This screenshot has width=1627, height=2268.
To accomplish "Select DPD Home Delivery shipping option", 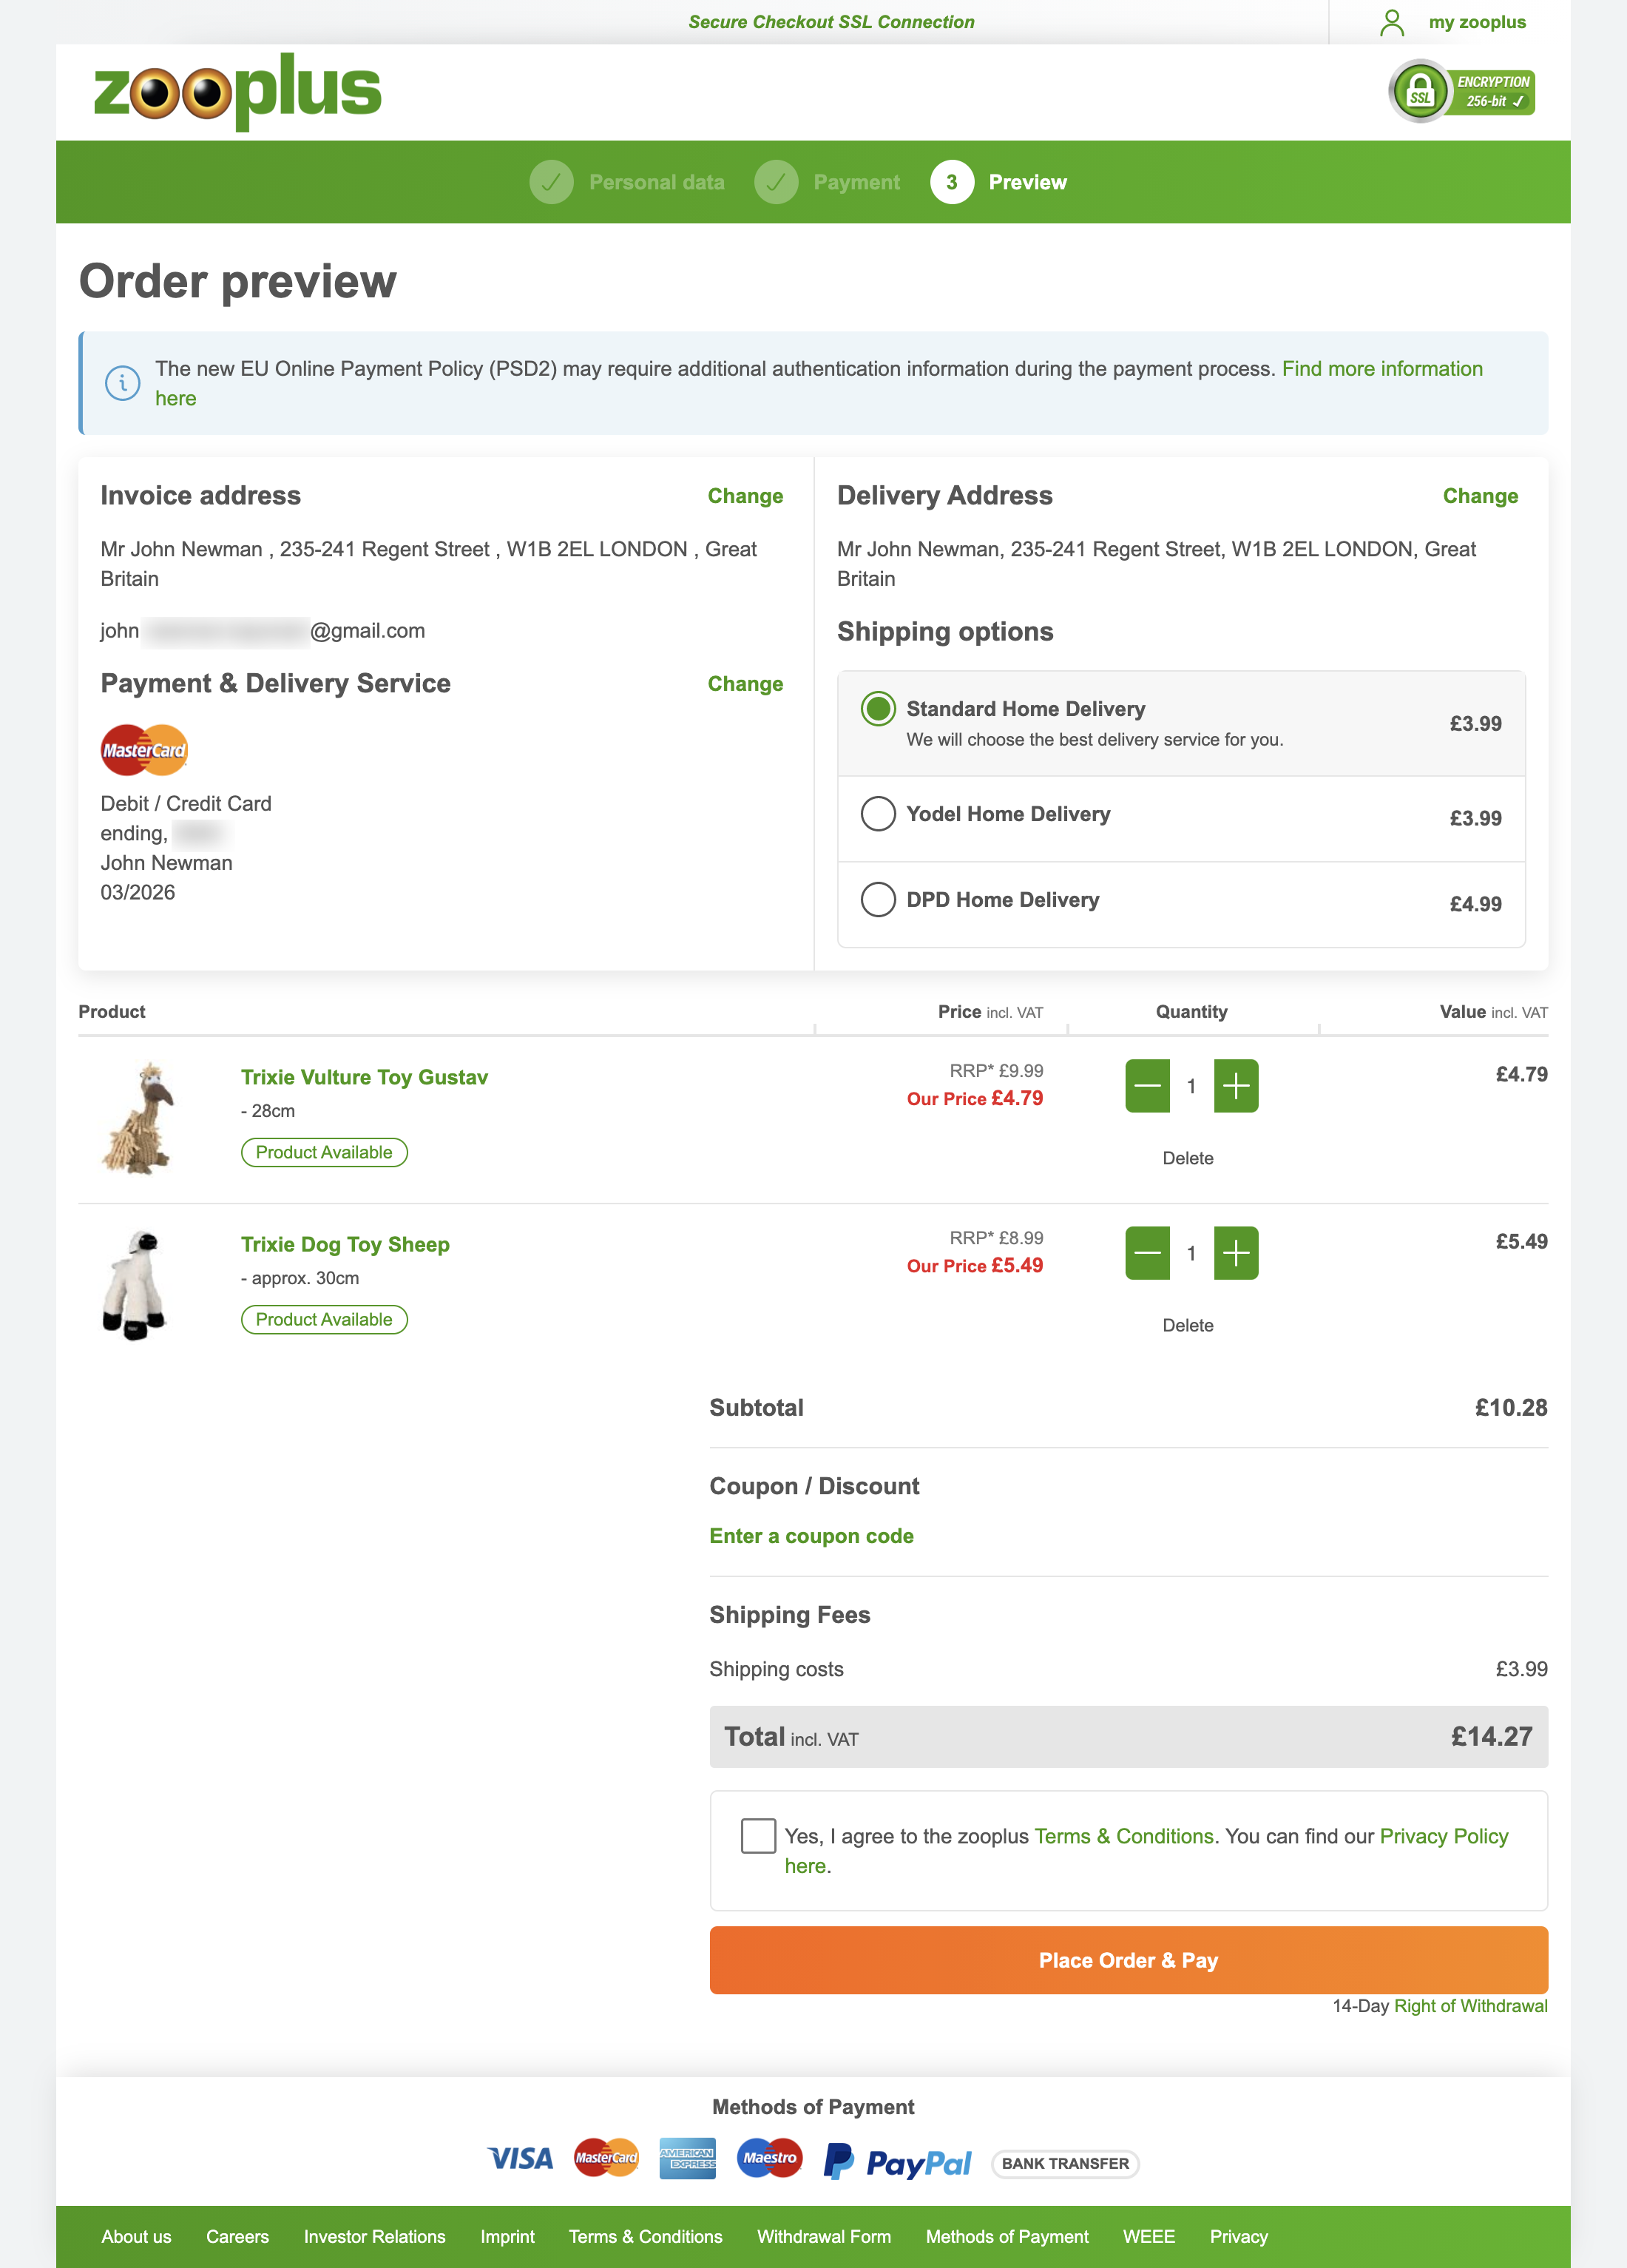I will pos(879,899).
